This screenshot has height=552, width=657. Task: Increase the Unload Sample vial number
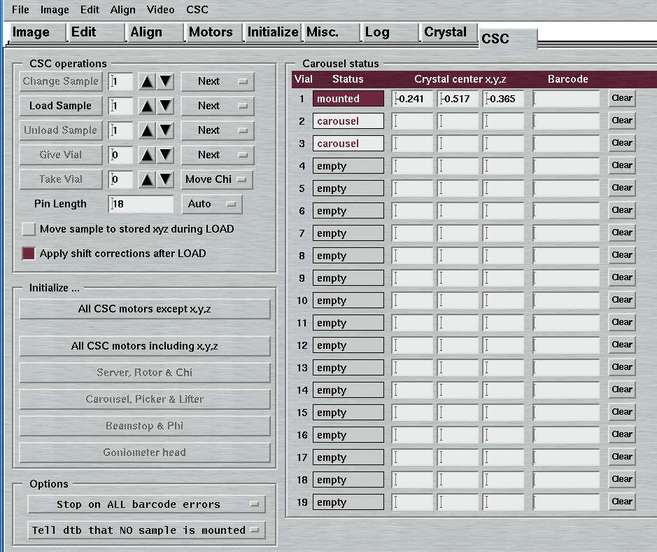tap(149, 131)
